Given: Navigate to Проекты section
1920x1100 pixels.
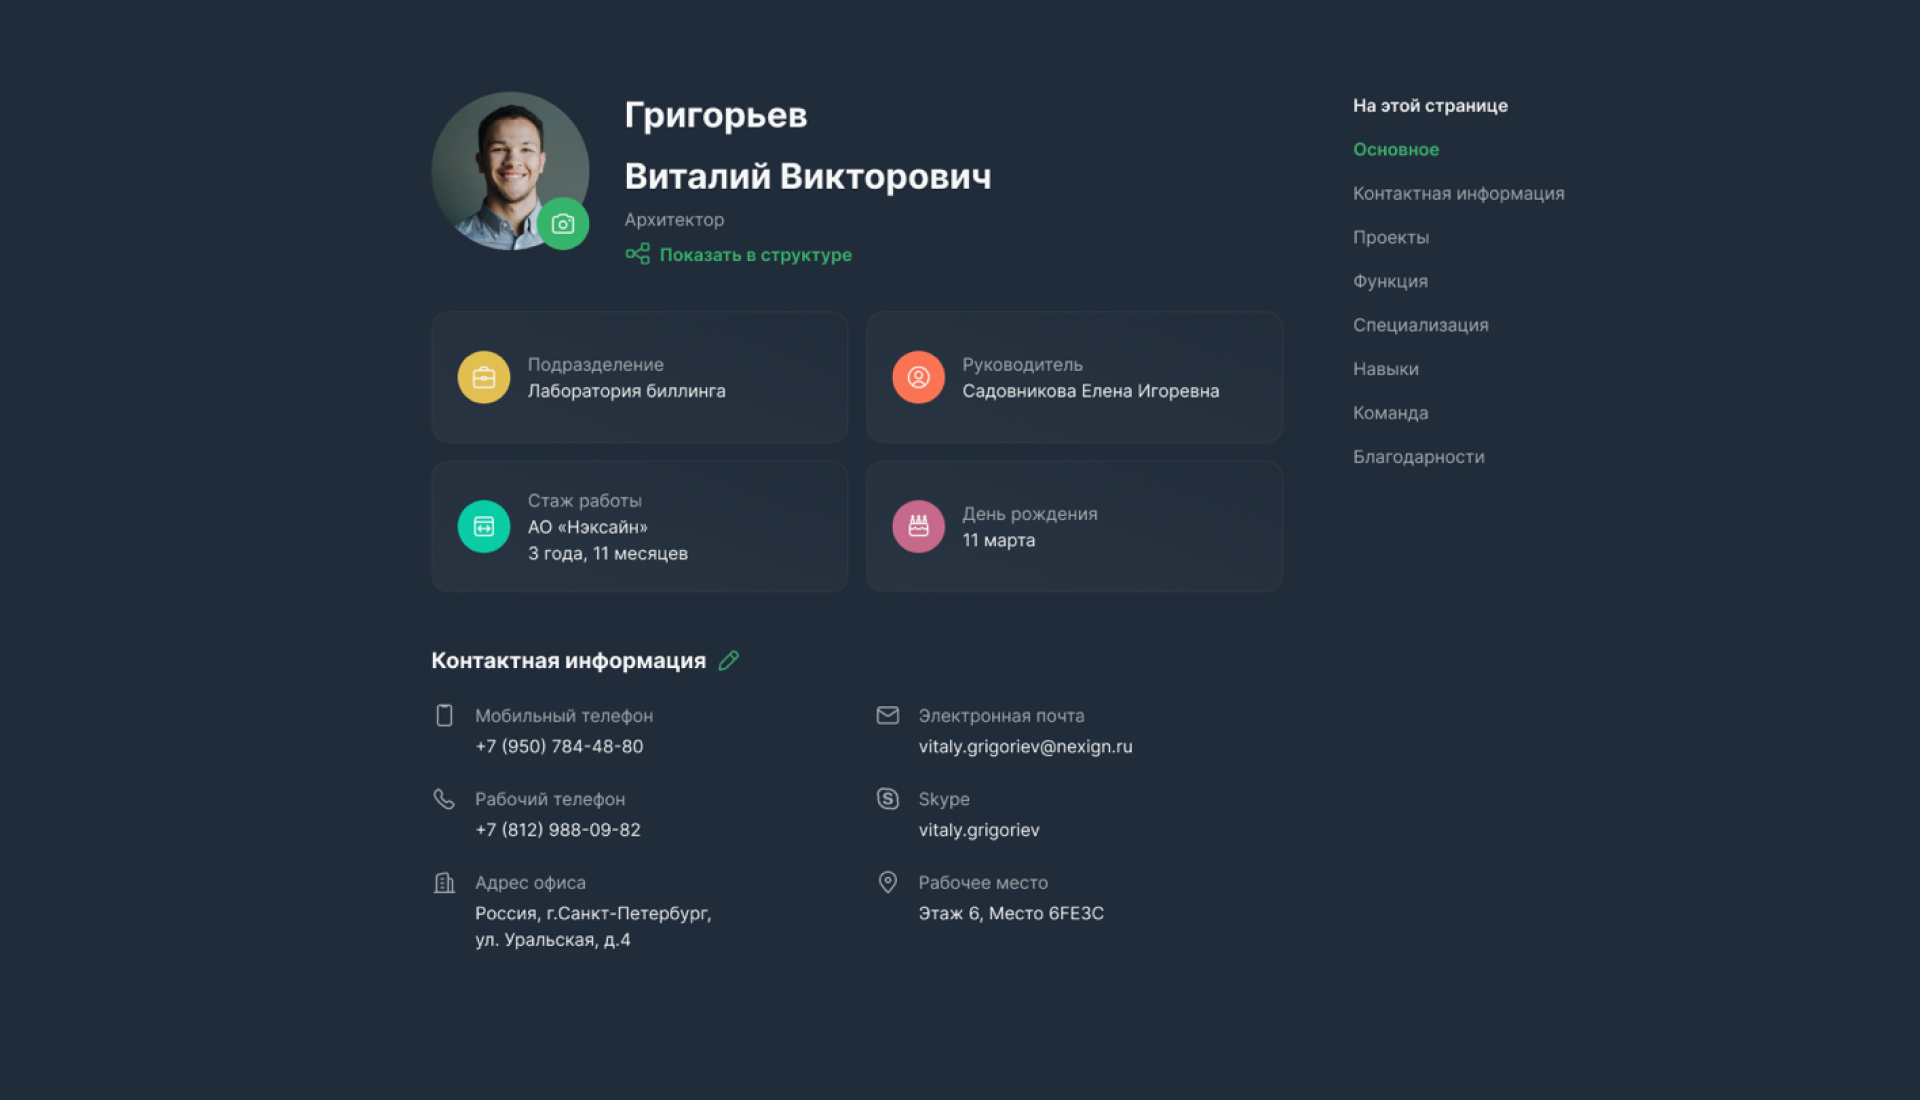Looking at the screenshot, I should (x=1391, y=237).
